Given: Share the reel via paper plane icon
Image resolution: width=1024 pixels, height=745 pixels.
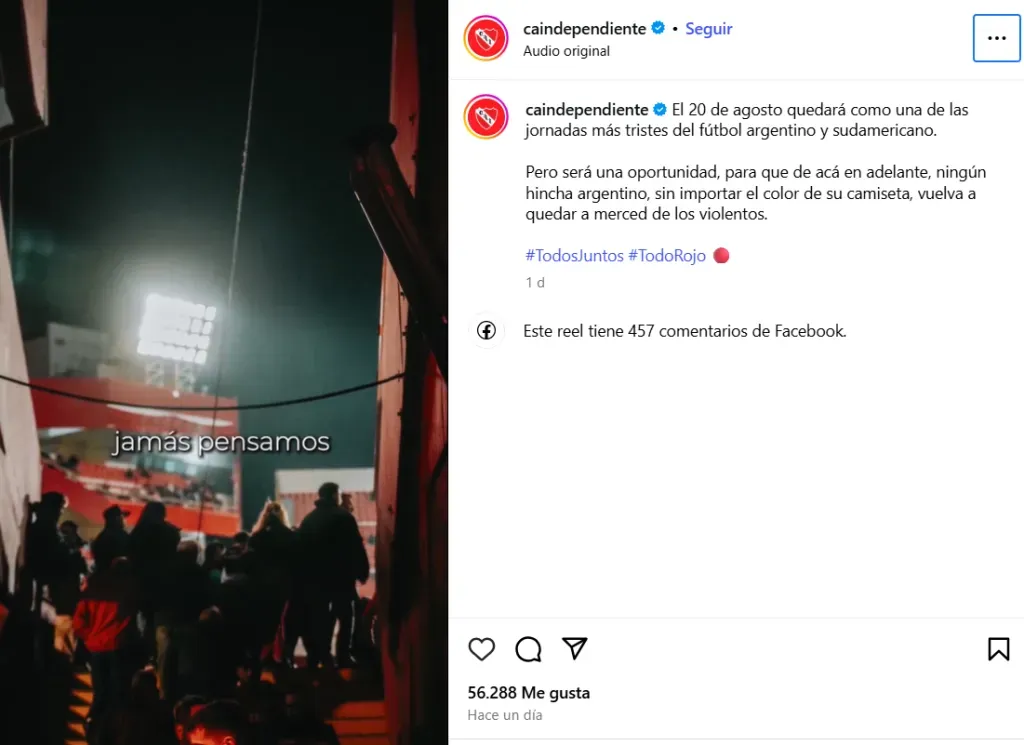Looking at the screenshot, I should pyautogui.click(x=575, y=648).
